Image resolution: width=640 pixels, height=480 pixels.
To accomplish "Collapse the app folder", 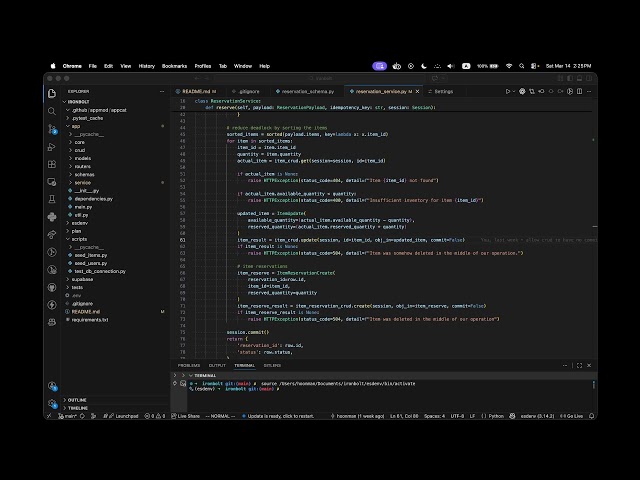I will [x=76, y=126].
